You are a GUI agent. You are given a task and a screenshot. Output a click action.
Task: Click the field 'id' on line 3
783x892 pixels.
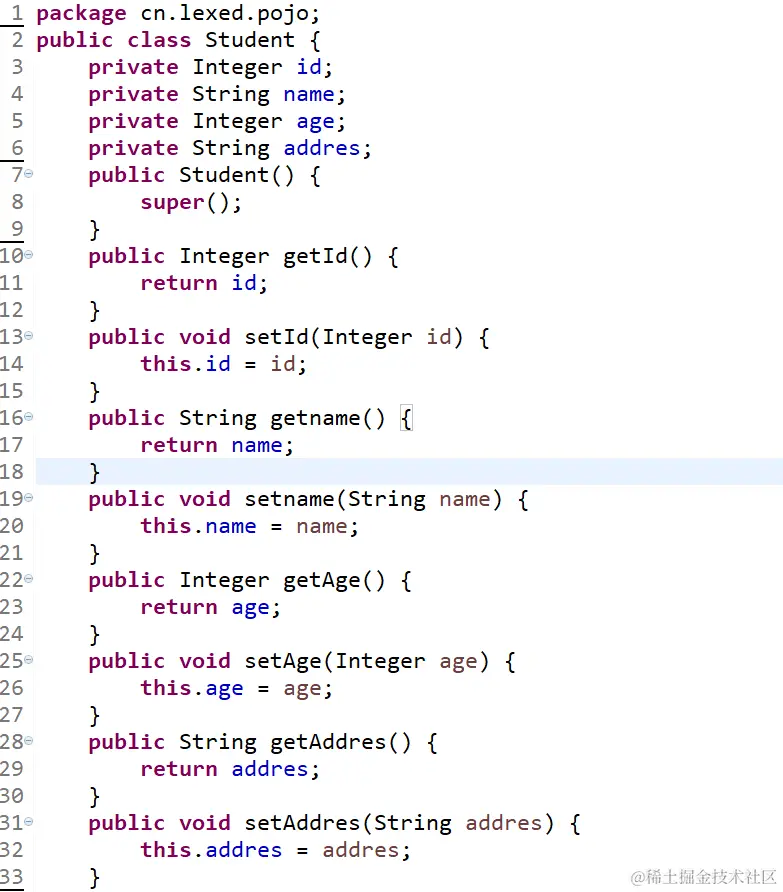click(x=309, y=67)
